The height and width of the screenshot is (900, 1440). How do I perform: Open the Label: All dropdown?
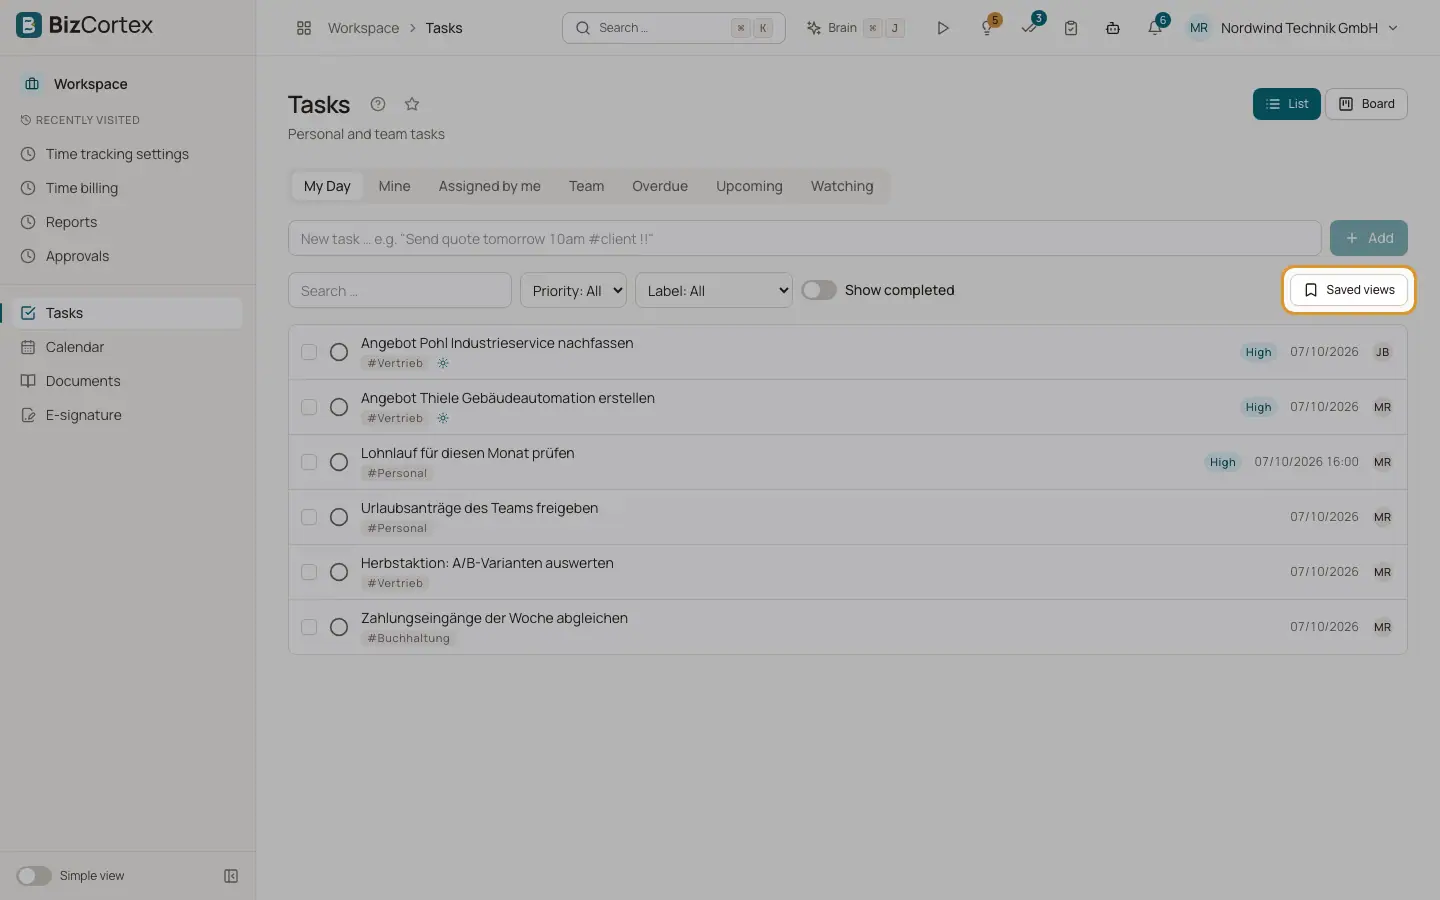pyautogui.click(x=714, y=290)
